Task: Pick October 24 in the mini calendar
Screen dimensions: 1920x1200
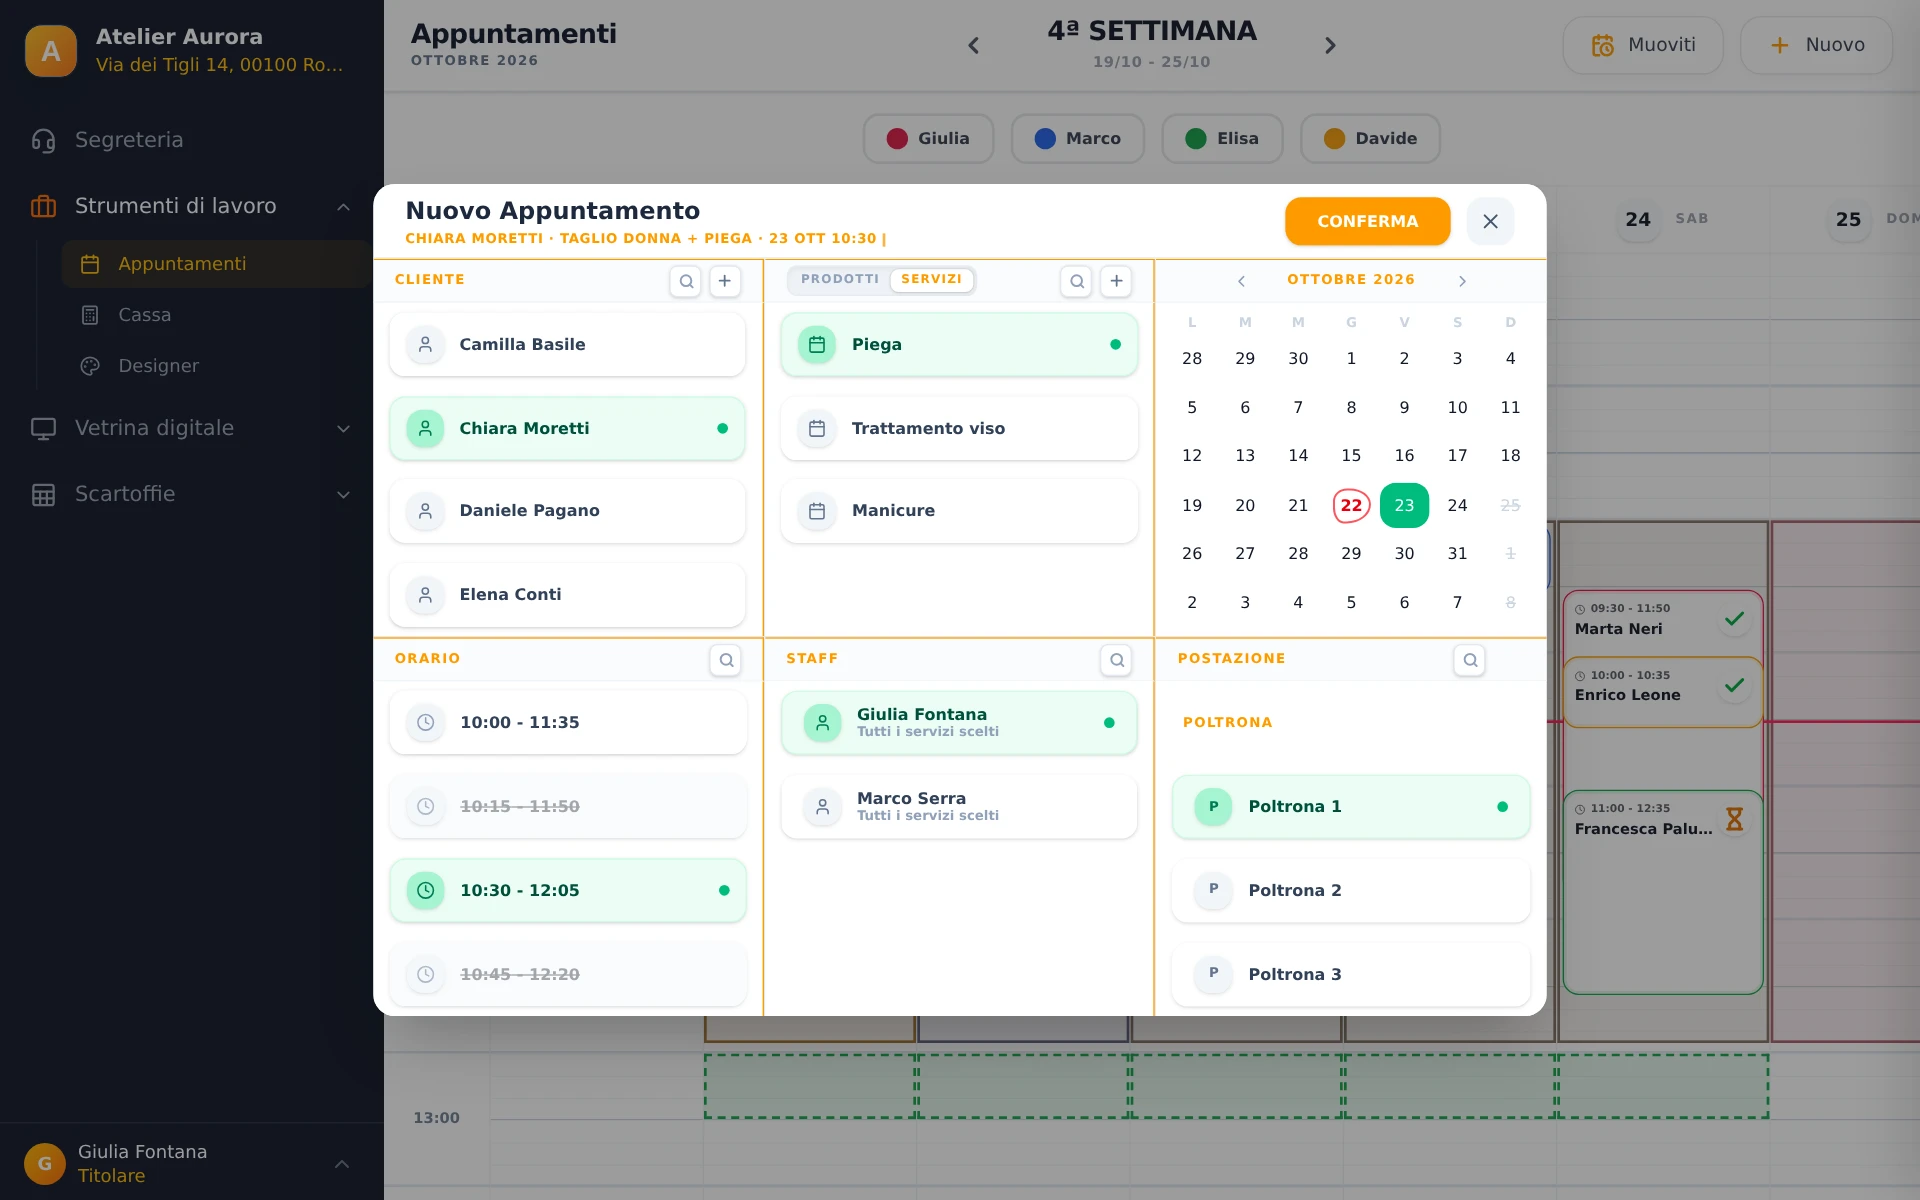Action: (1457, 505)
